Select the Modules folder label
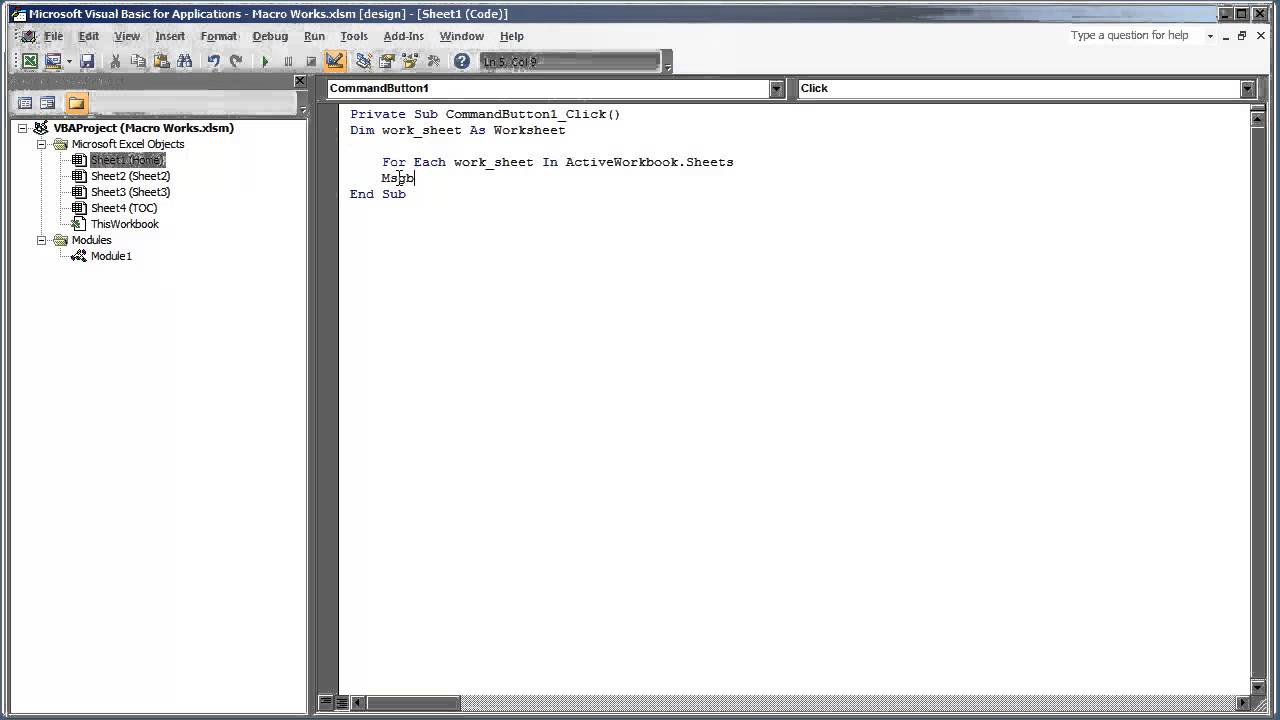 pos(91,240)
